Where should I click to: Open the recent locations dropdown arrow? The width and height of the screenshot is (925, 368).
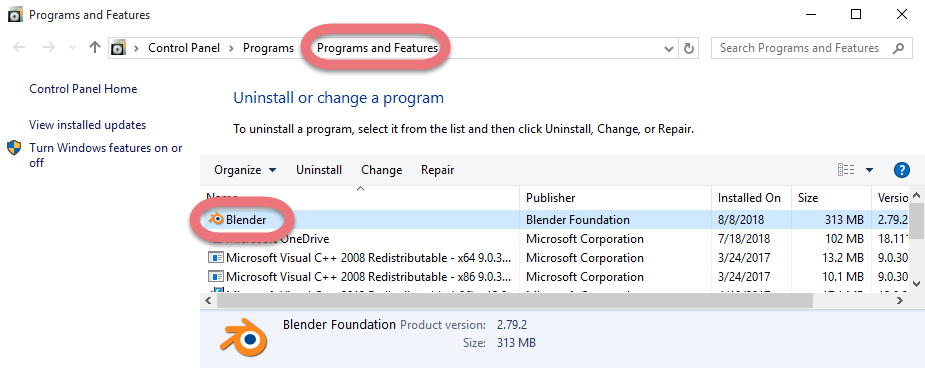[x=73, y=48]
